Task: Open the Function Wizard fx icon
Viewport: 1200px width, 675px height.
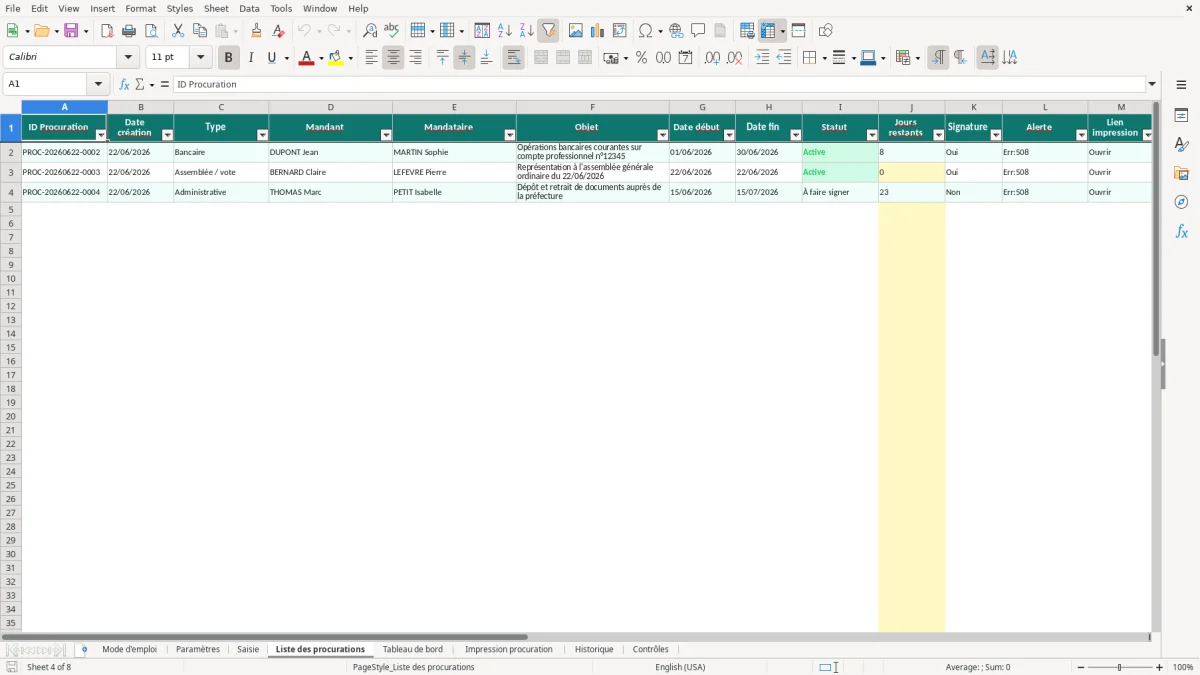Action: (x=124, y=85)
